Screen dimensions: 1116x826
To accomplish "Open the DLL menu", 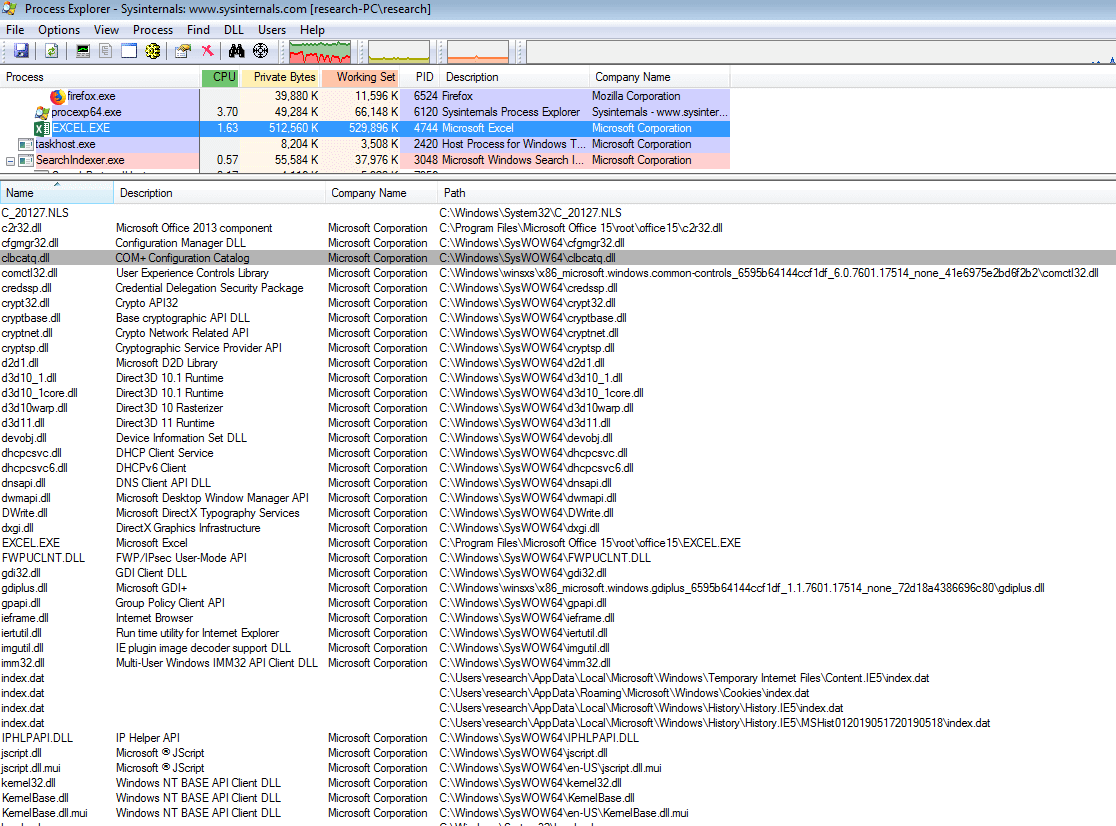I will pyautogui.click(x=233, y=30).
